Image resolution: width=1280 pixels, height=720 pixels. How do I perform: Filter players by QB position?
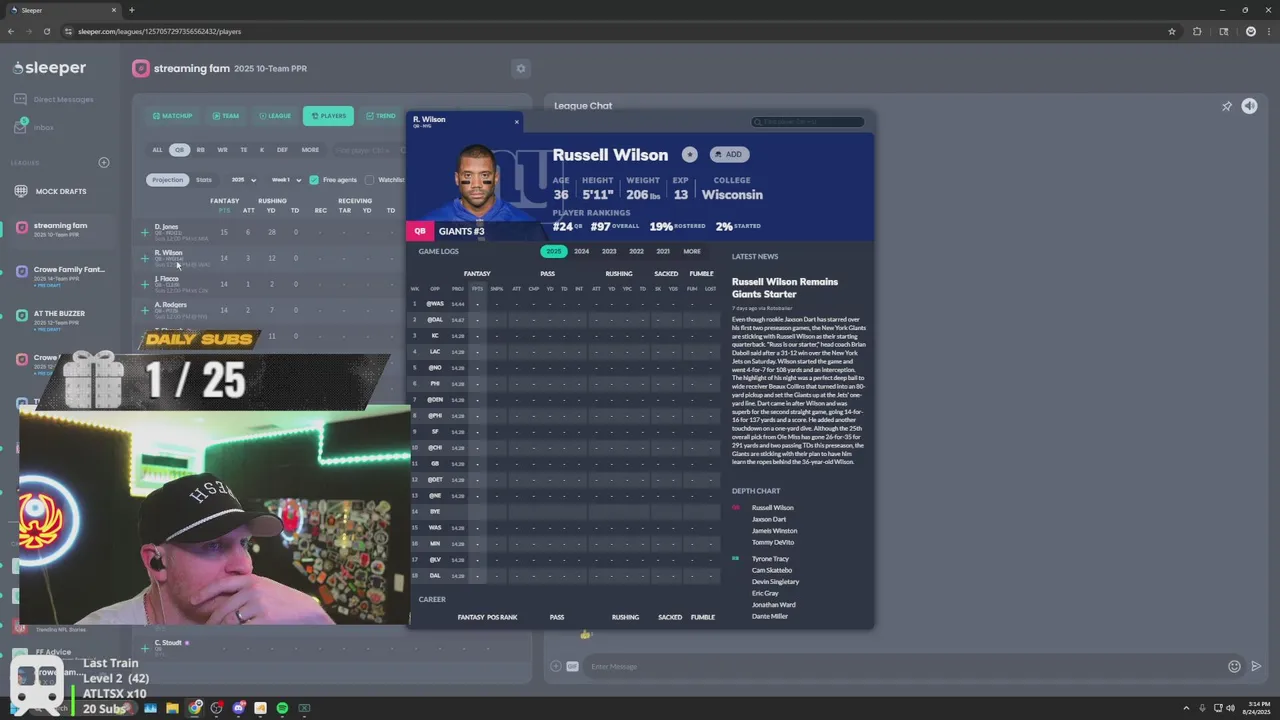tap(179, 150)
